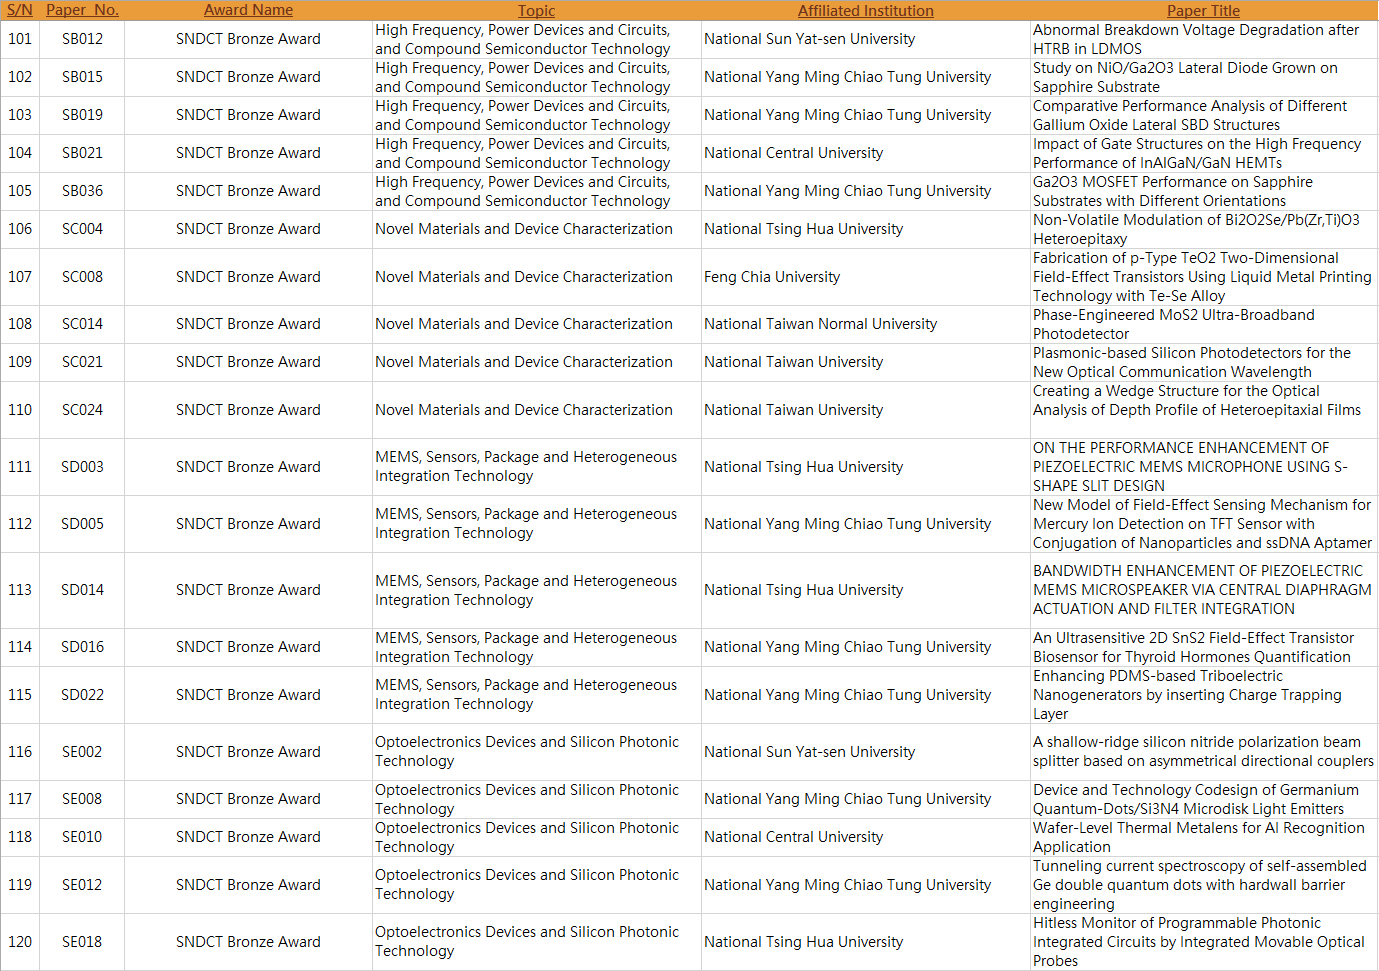
Task: Select paper number SD014 cell
Action: click(82, 590)
